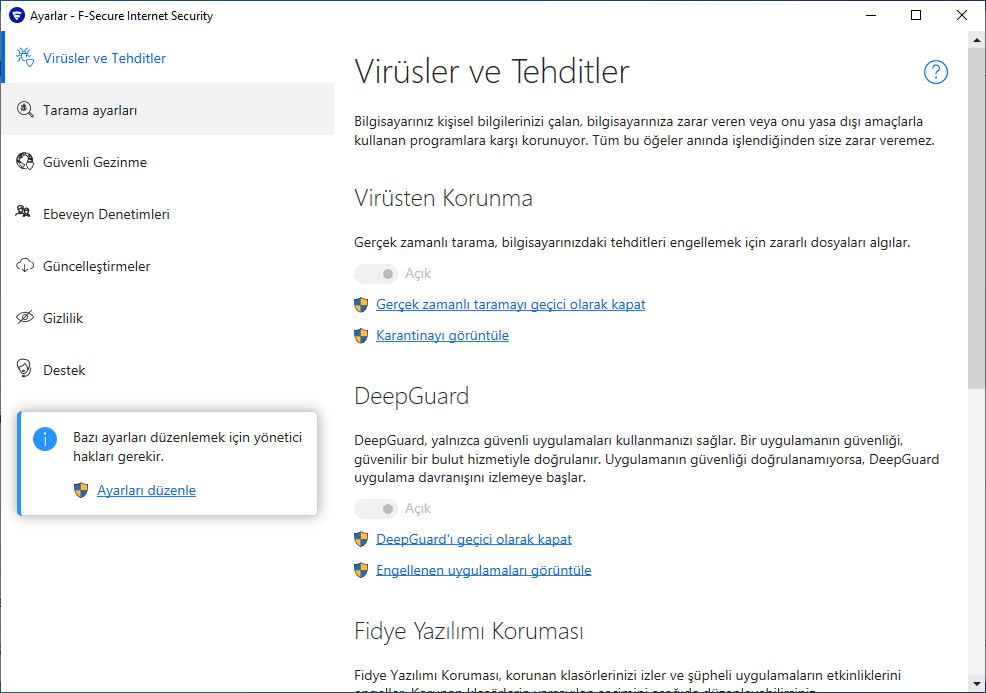Switch to Gizlilik settings

point(167,318)
